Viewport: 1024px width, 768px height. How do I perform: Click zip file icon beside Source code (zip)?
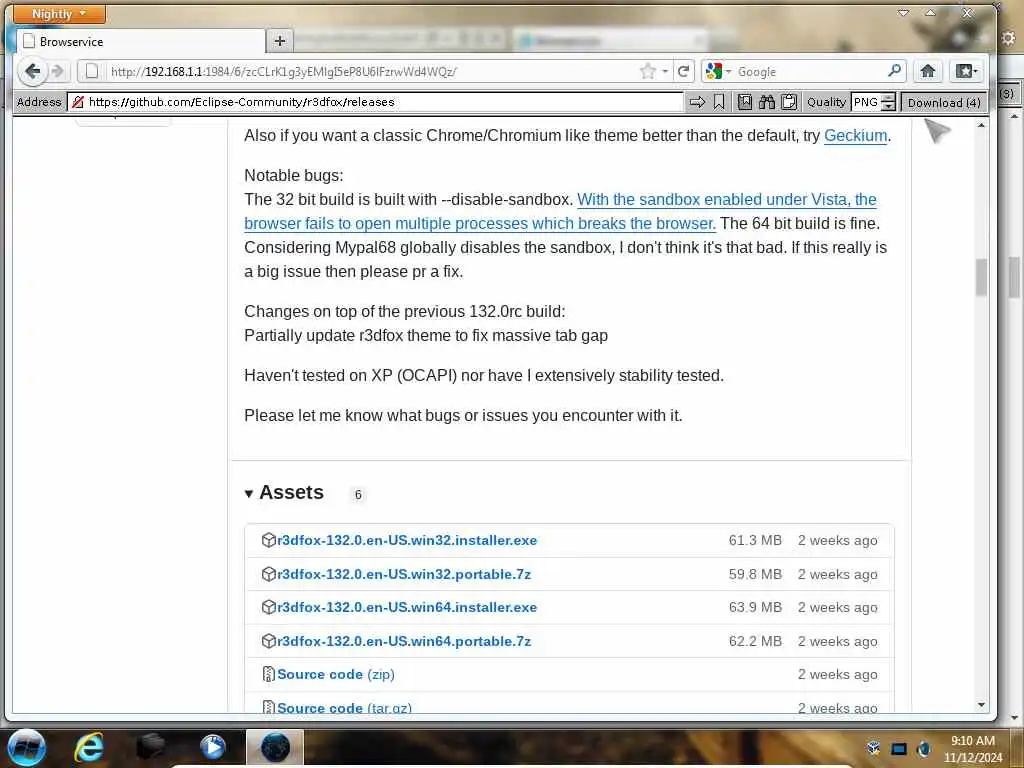tap(268, 674)
